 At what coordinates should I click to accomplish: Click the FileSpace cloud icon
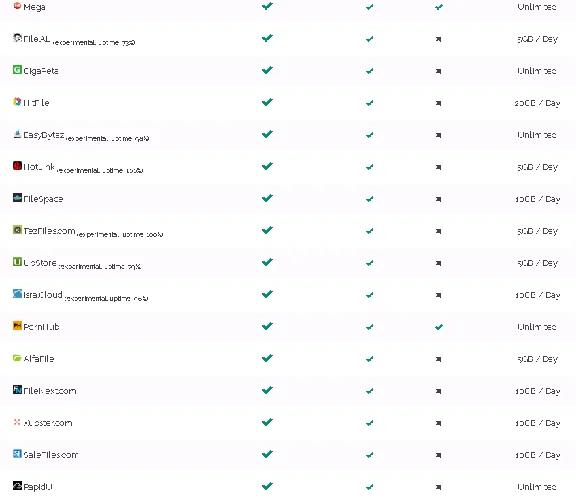coord(17,198)
